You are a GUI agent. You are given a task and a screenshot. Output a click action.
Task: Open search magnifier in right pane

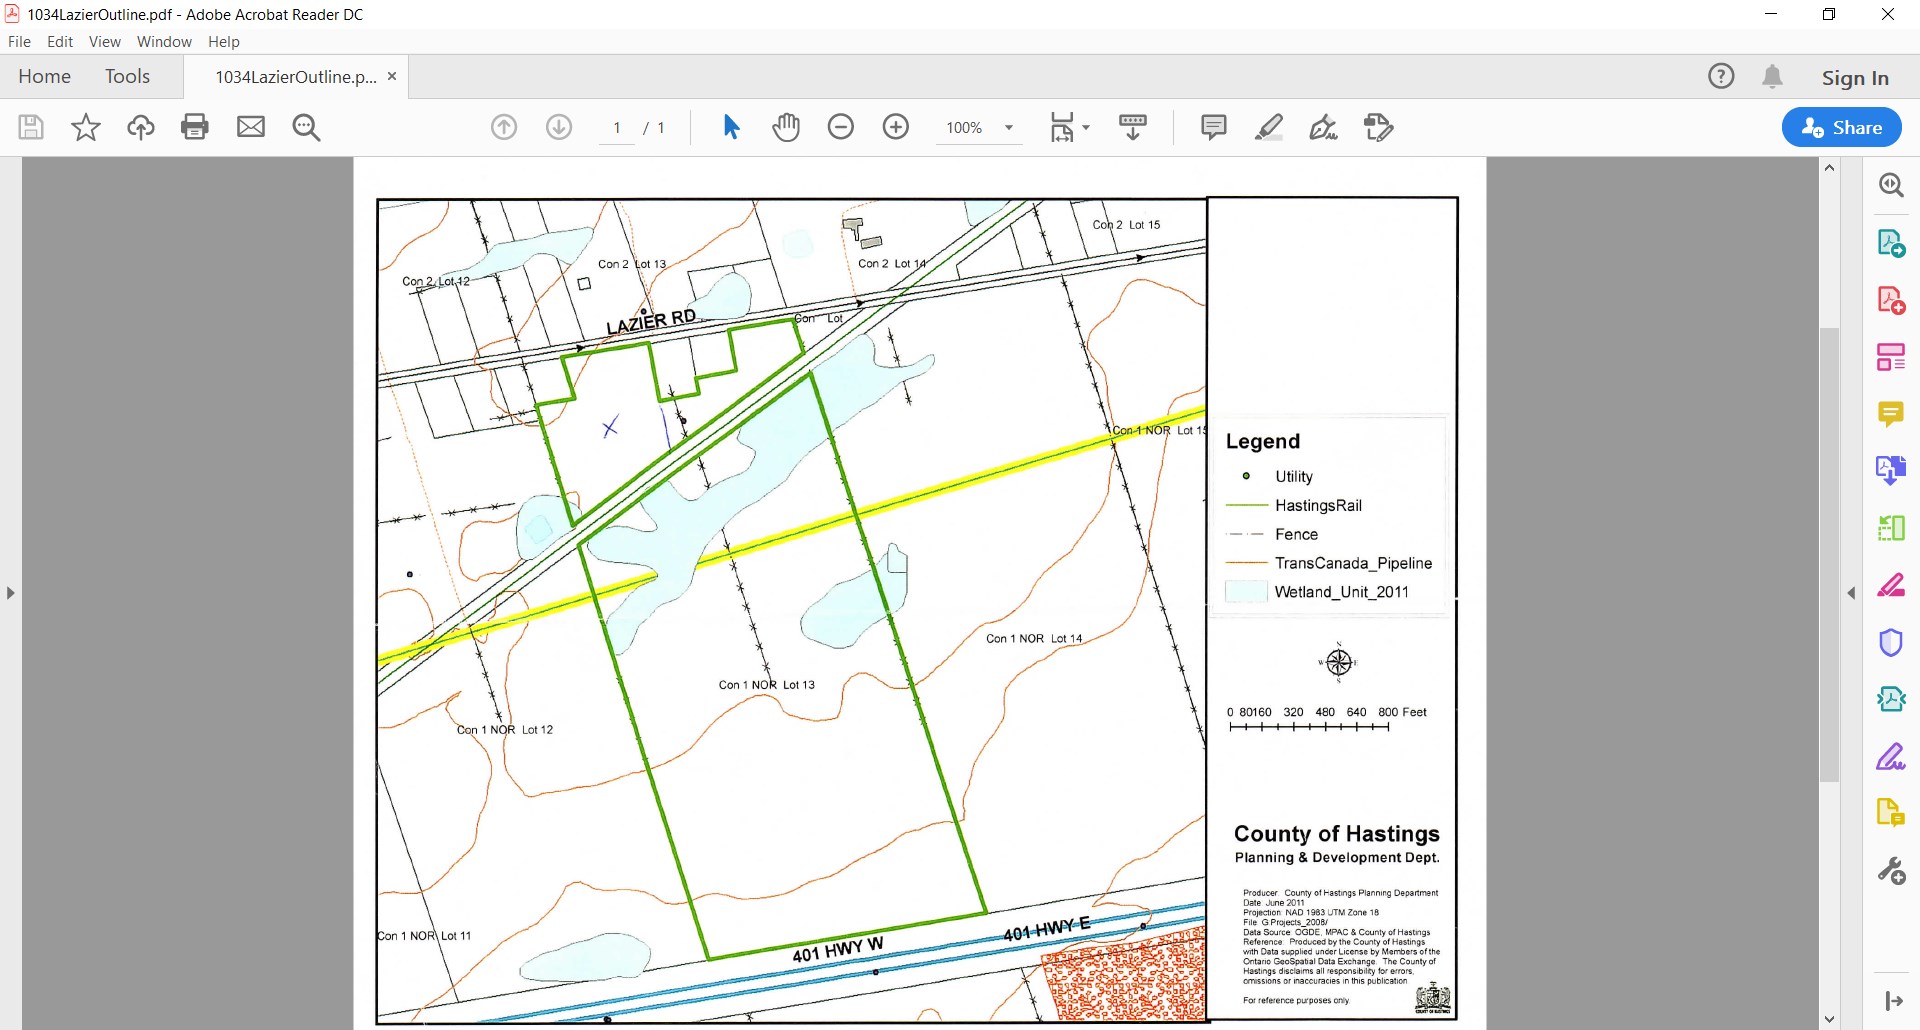click(x=1891, y=185)
